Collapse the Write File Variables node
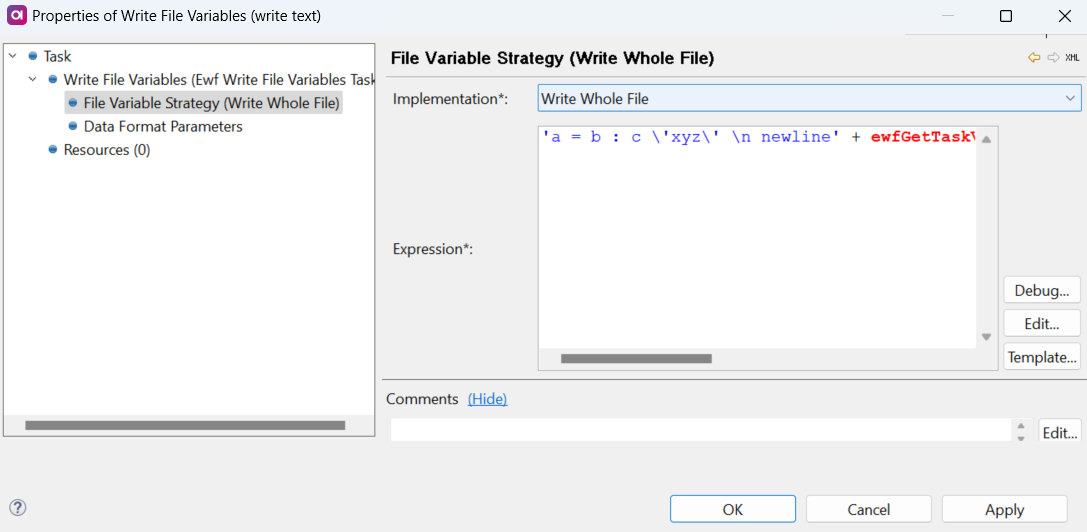Image resolution: width=1087 pixels, height=532 pixels. point(32,79)
